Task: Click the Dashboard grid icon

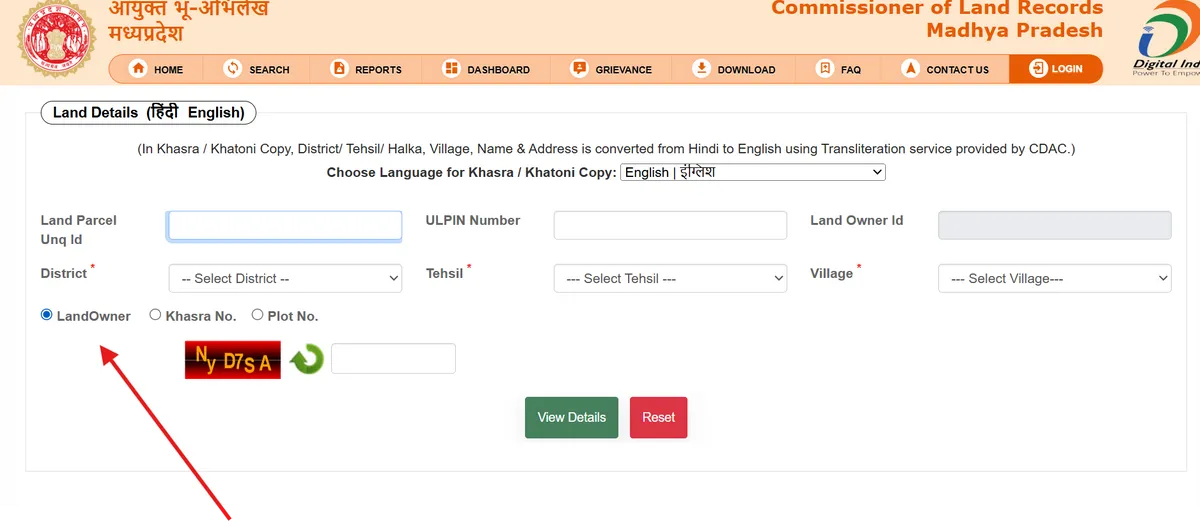Action: [x=451, y=68]
